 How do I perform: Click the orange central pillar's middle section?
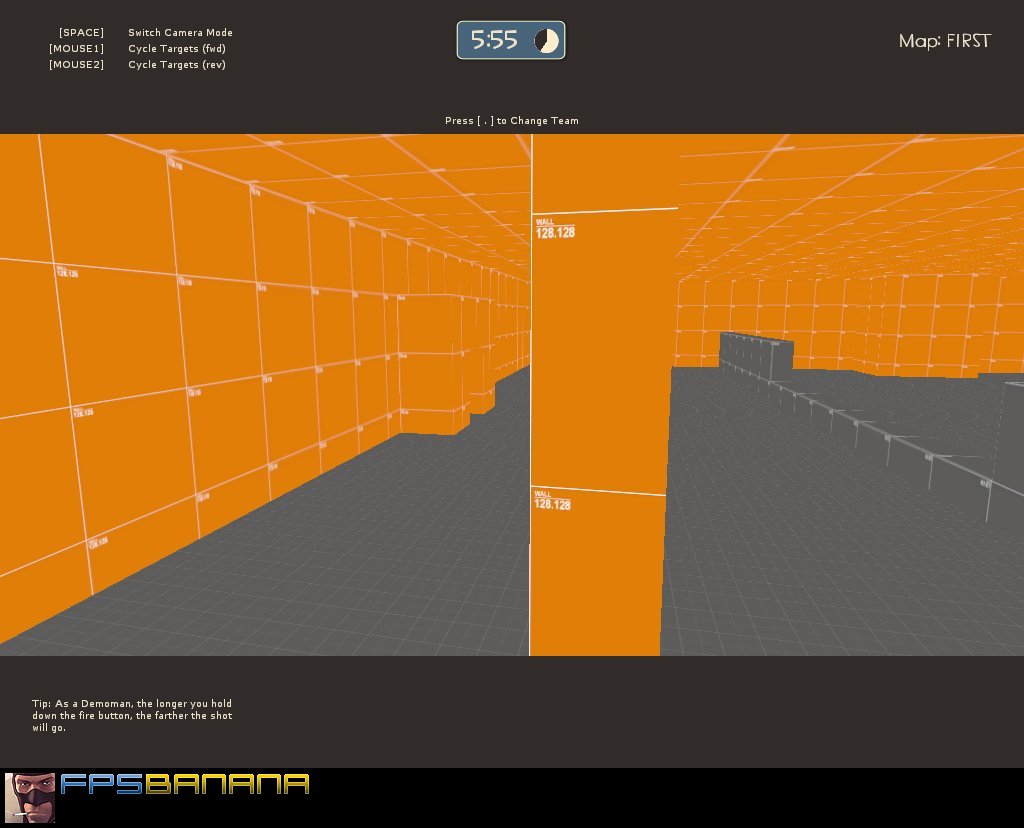[x=598, y=360]
